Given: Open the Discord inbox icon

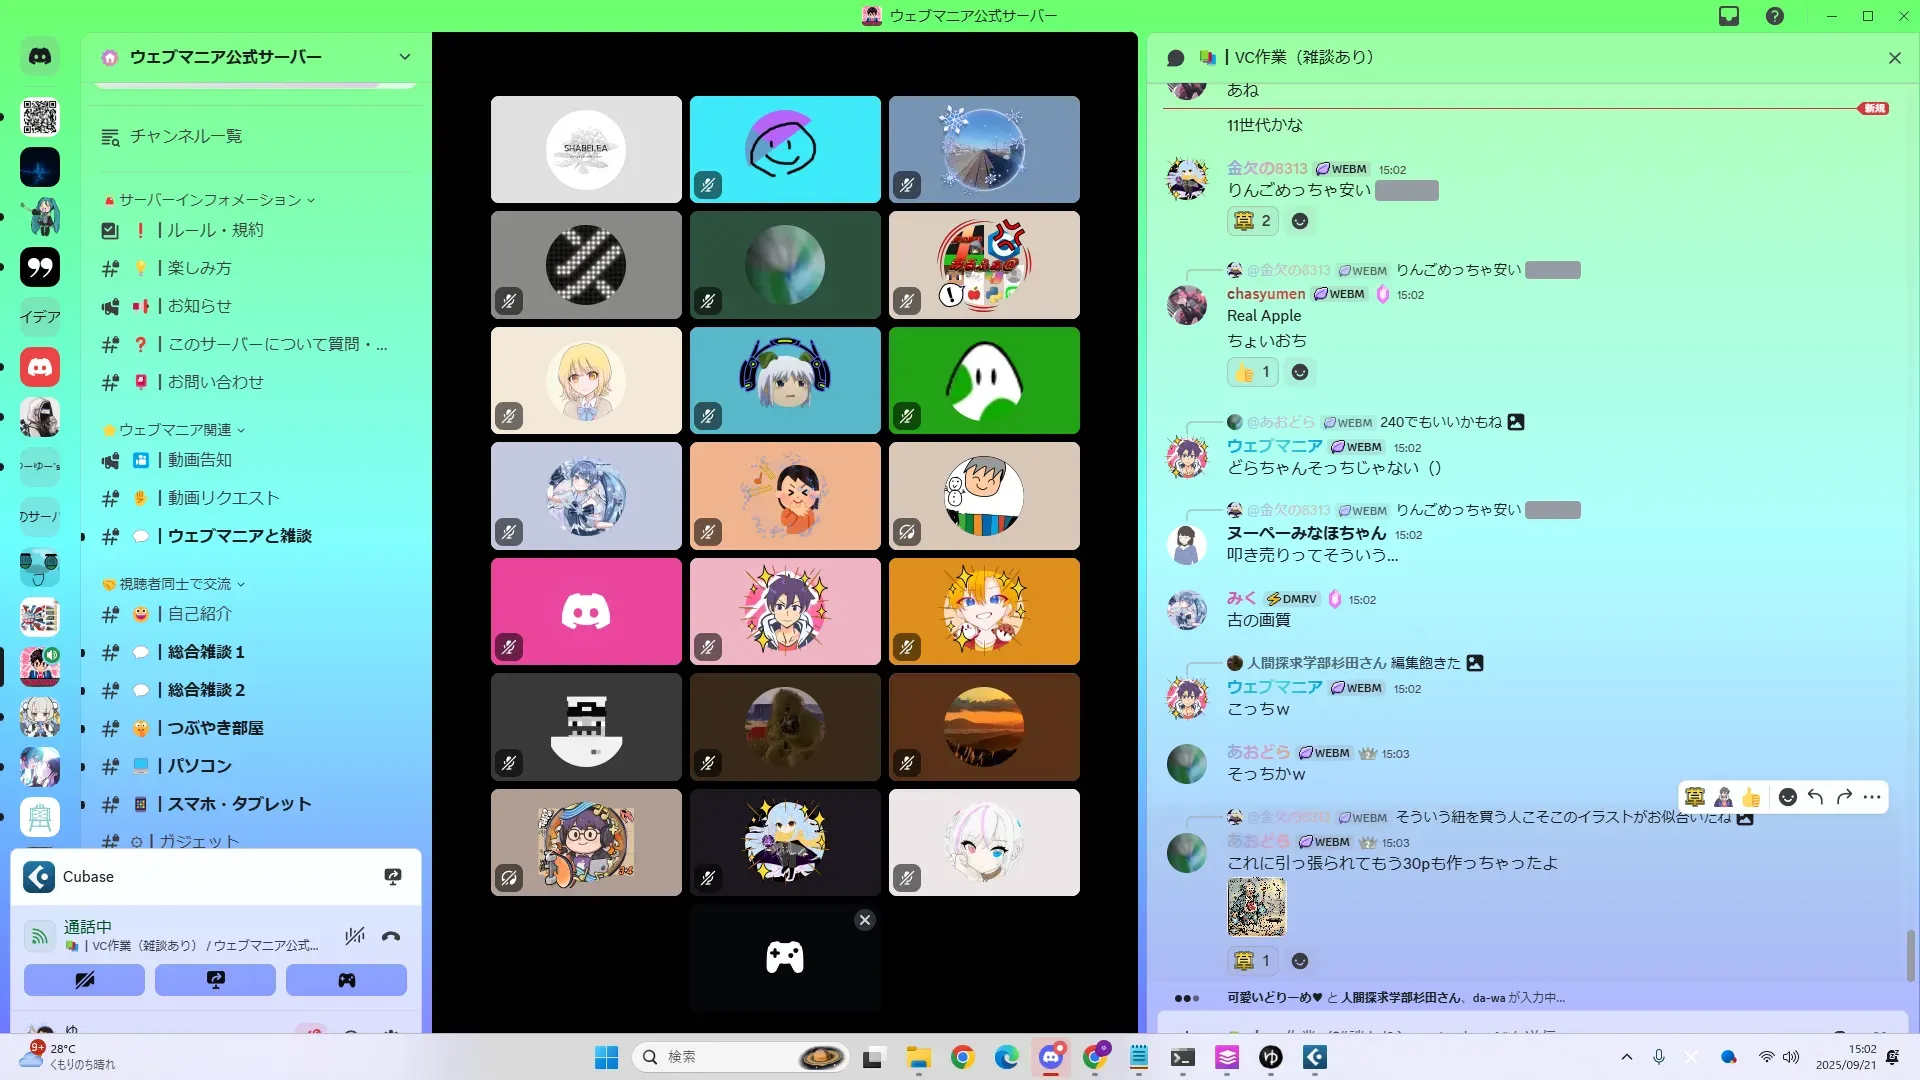Looking at the screenshot, I should pos(1729,16).
